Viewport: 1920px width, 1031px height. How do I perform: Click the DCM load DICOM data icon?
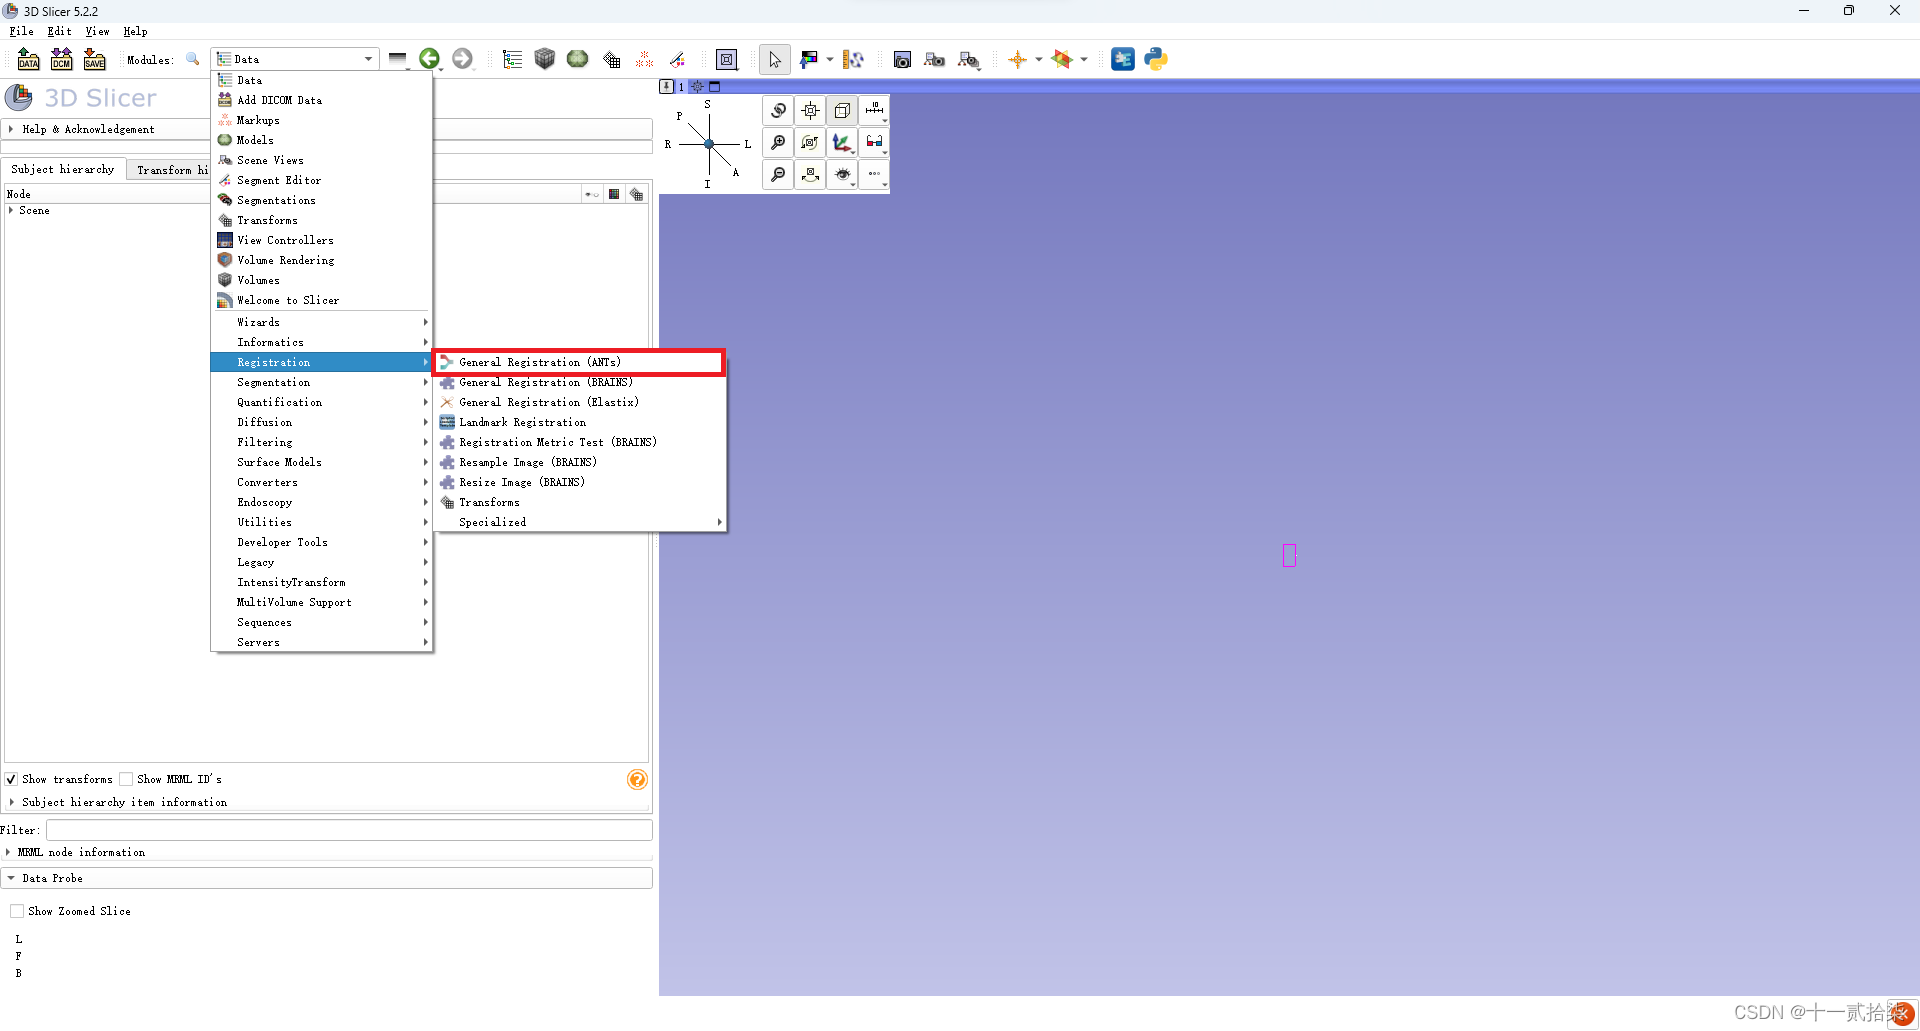(x=61, y=60)
